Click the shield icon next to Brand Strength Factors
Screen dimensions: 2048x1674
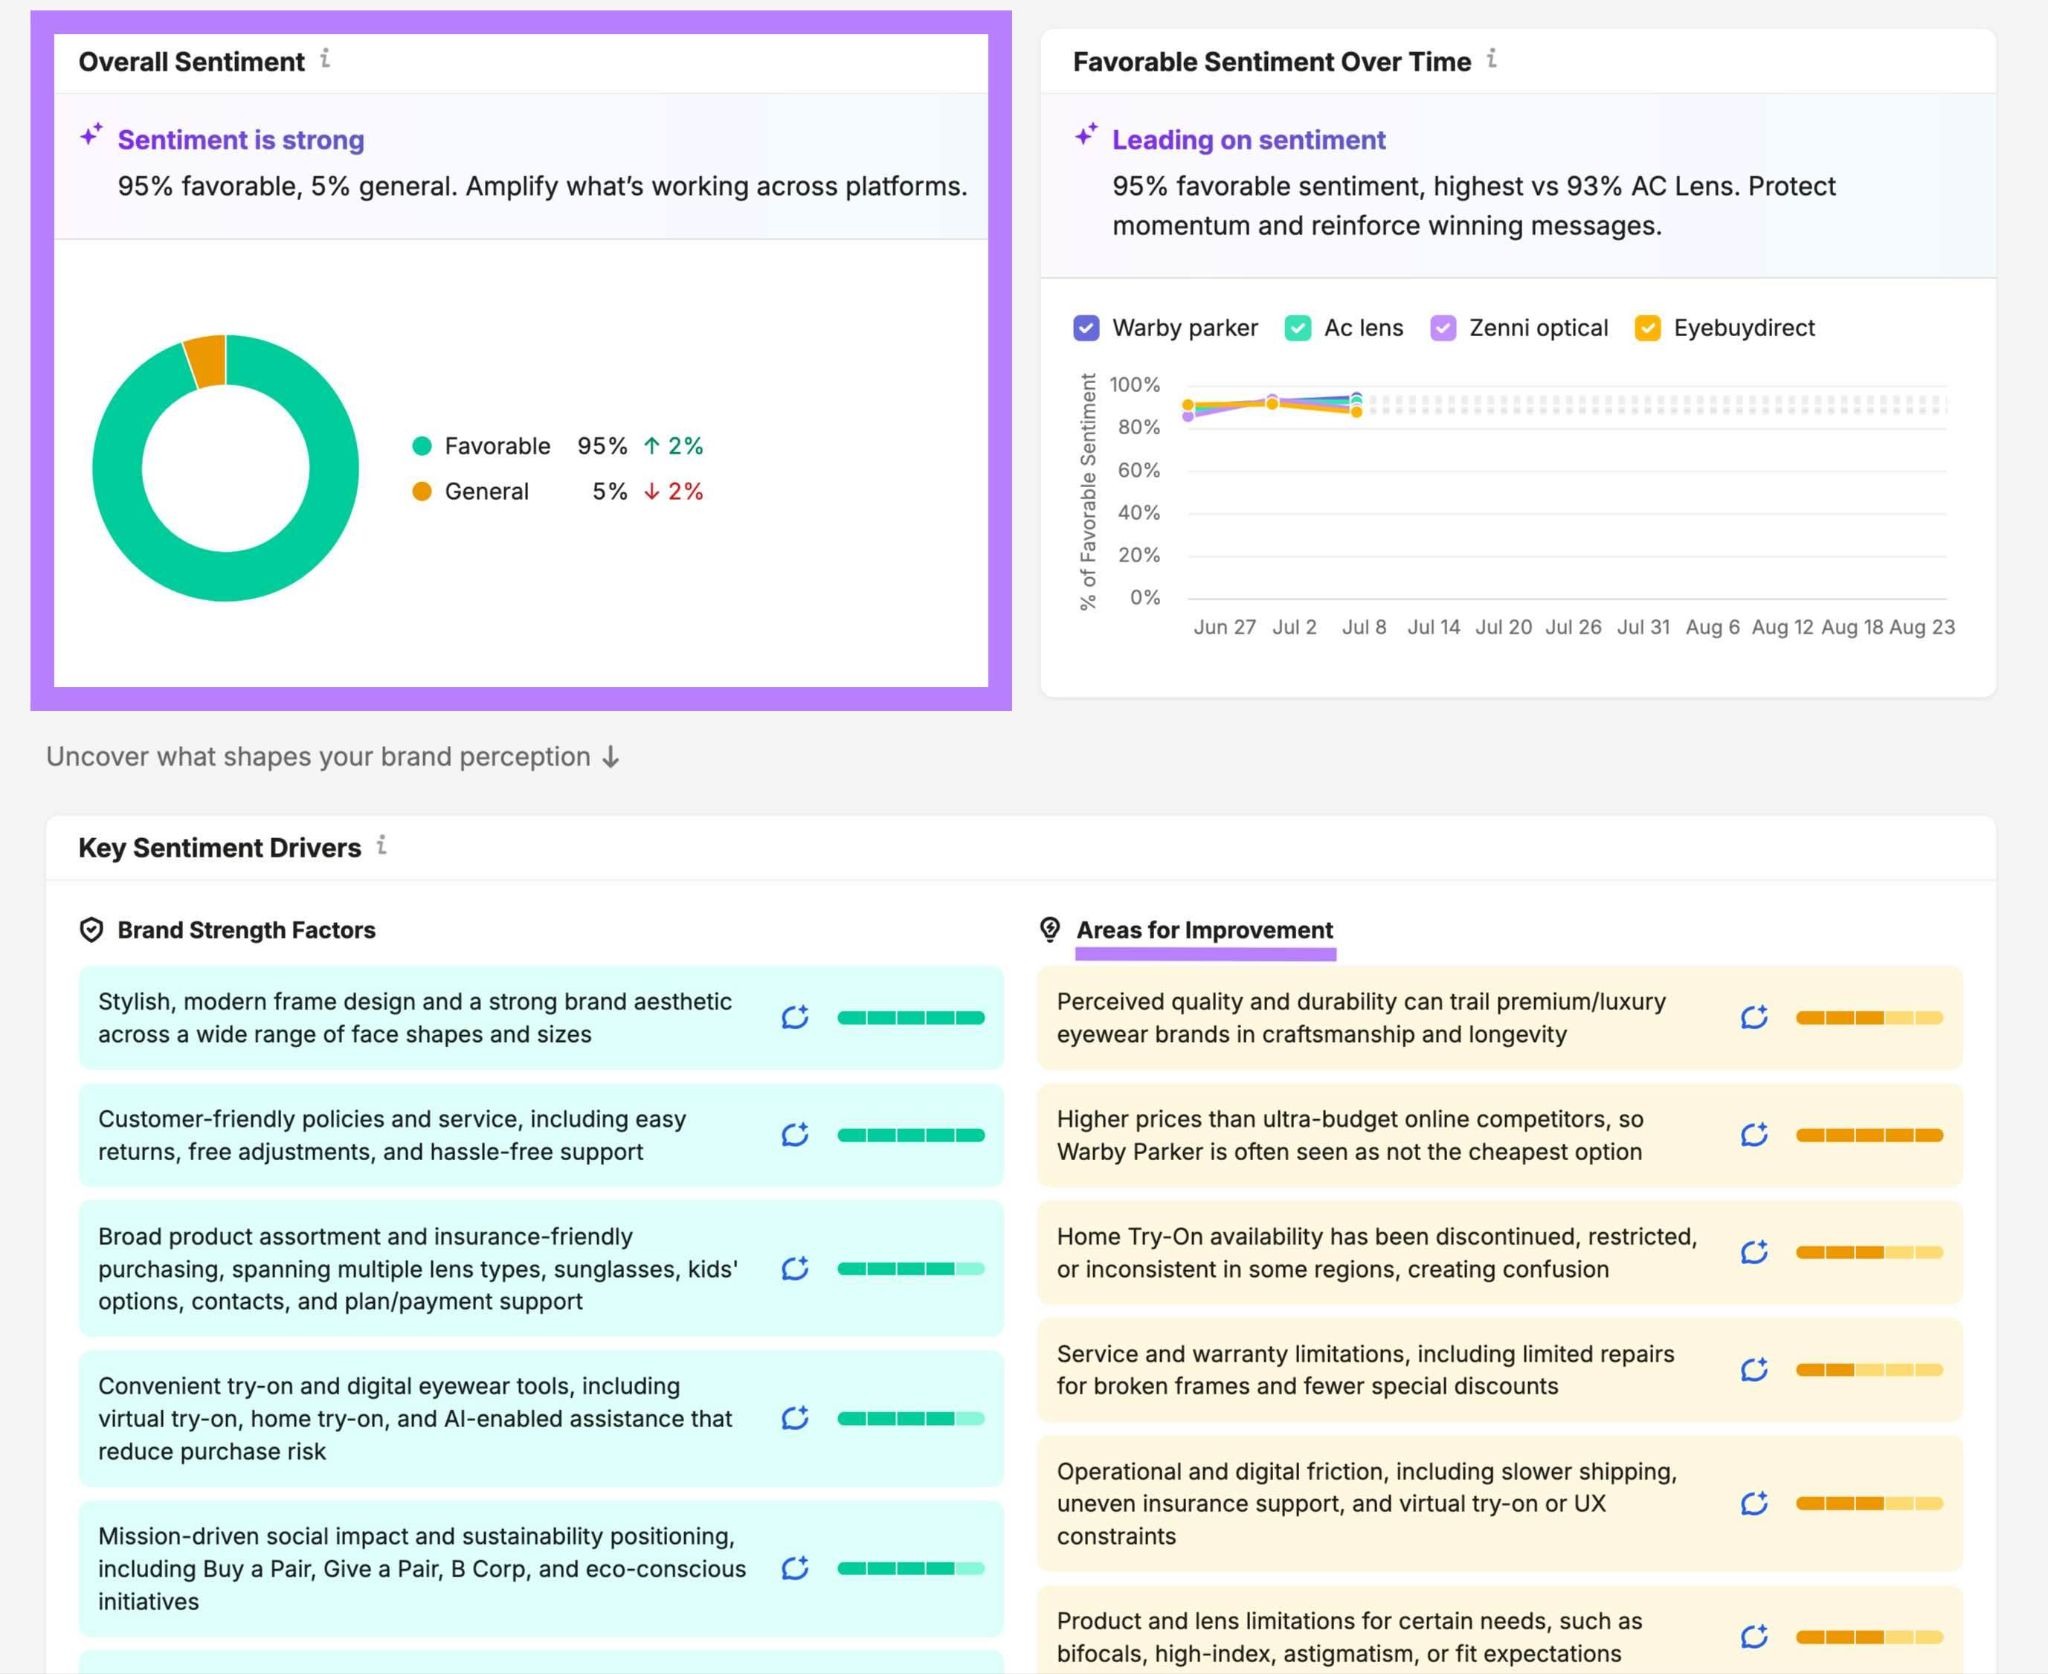tap(91, 930)
